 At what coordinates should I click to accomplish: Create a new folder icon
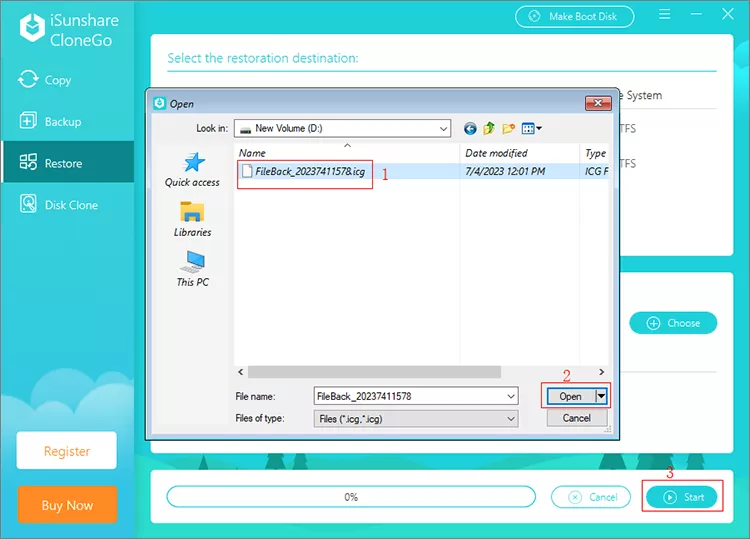[x=508, y=128]
